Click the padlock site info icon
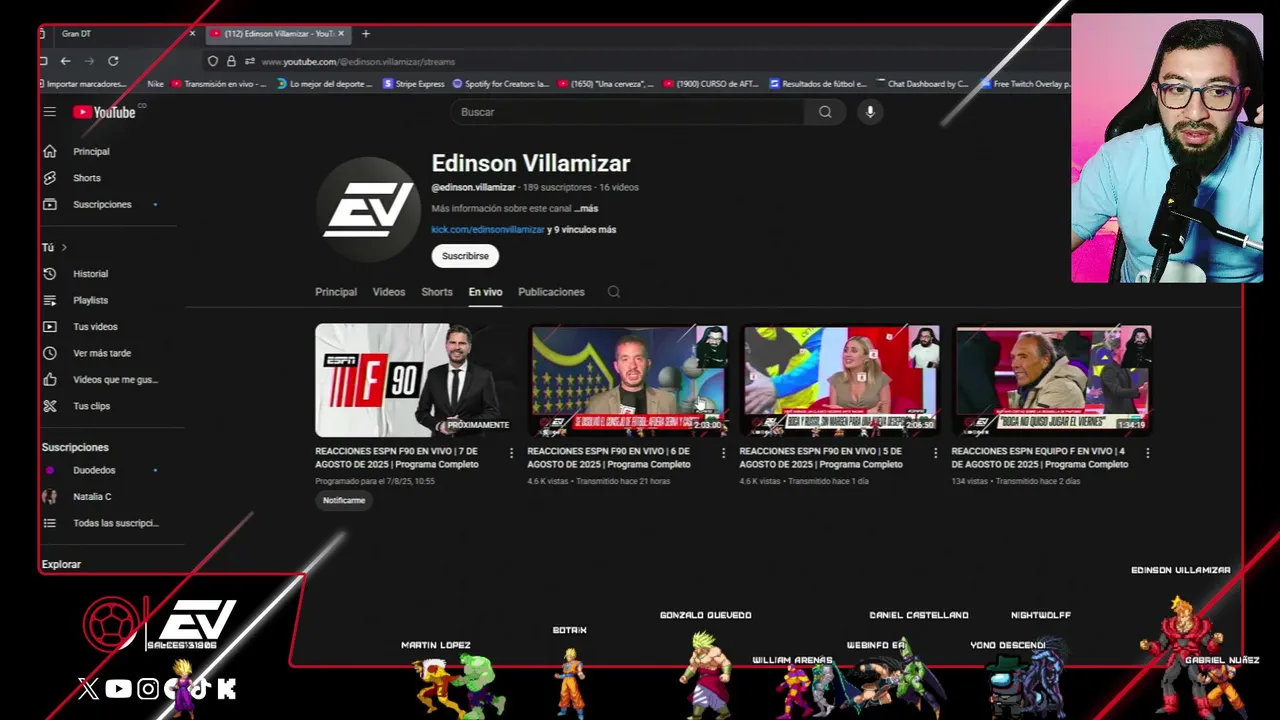 (231, 62)
